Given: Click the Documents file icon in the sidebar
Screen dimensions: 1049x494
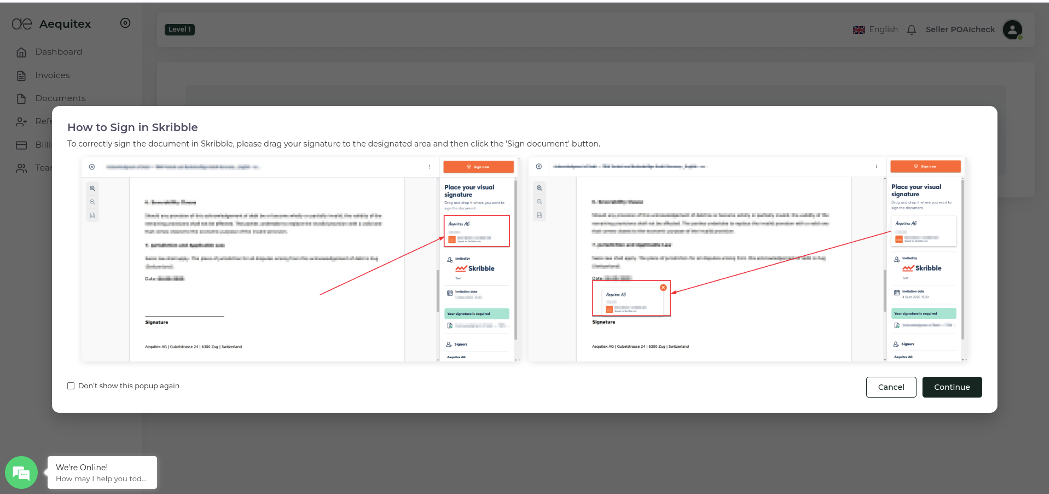Looking at the screenshot, I should [21, 98].
